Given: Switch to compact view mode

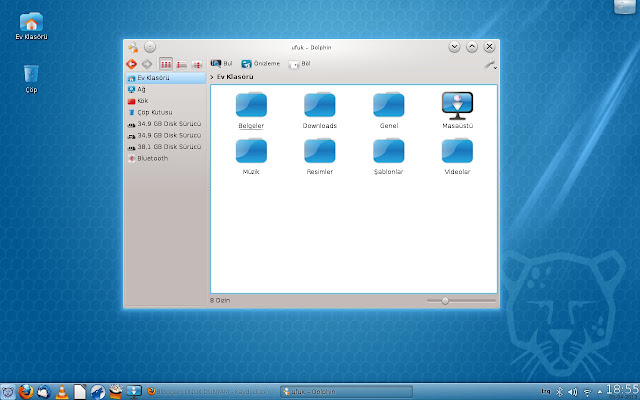Looking at the screenshot, I should 181,64.
